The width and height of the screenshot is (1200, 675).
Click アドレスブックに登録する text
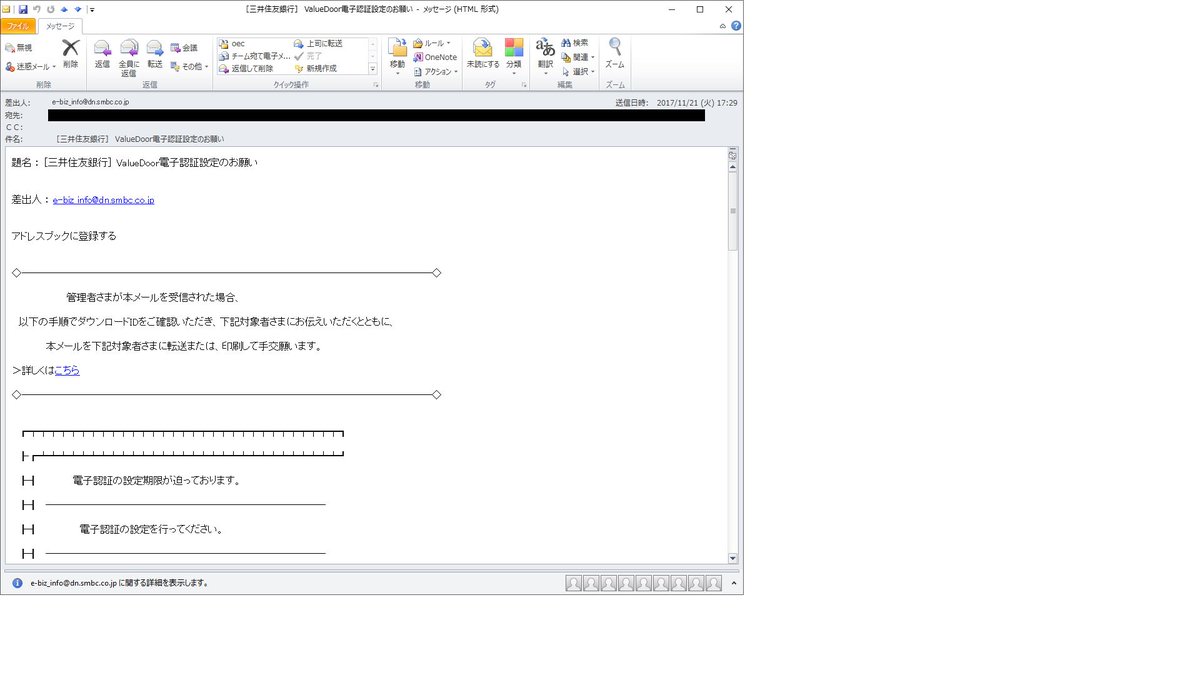64,236
